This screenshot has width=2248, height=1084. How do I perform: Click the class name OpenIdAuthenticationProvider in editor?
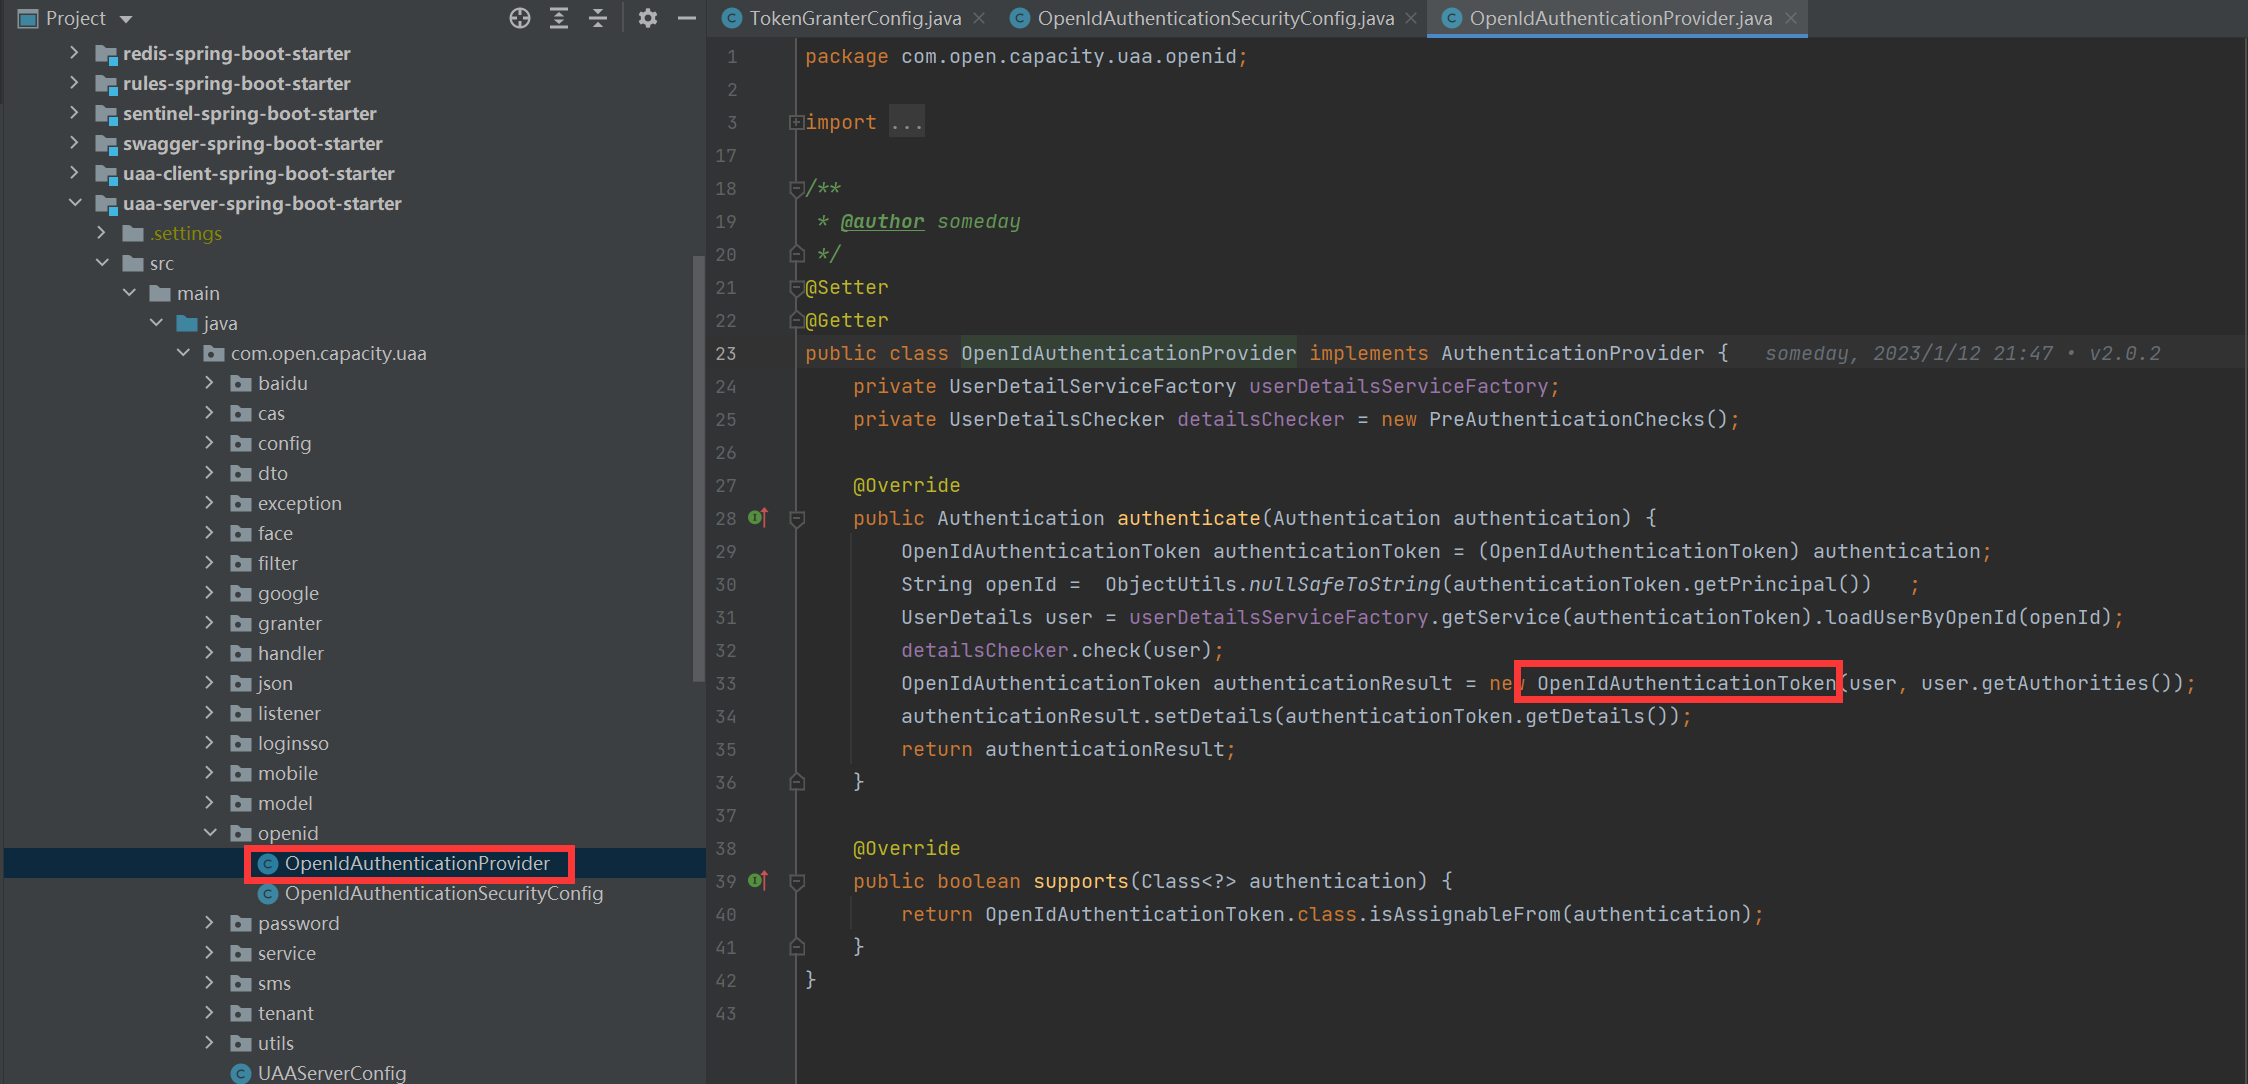click(1128, 353)
